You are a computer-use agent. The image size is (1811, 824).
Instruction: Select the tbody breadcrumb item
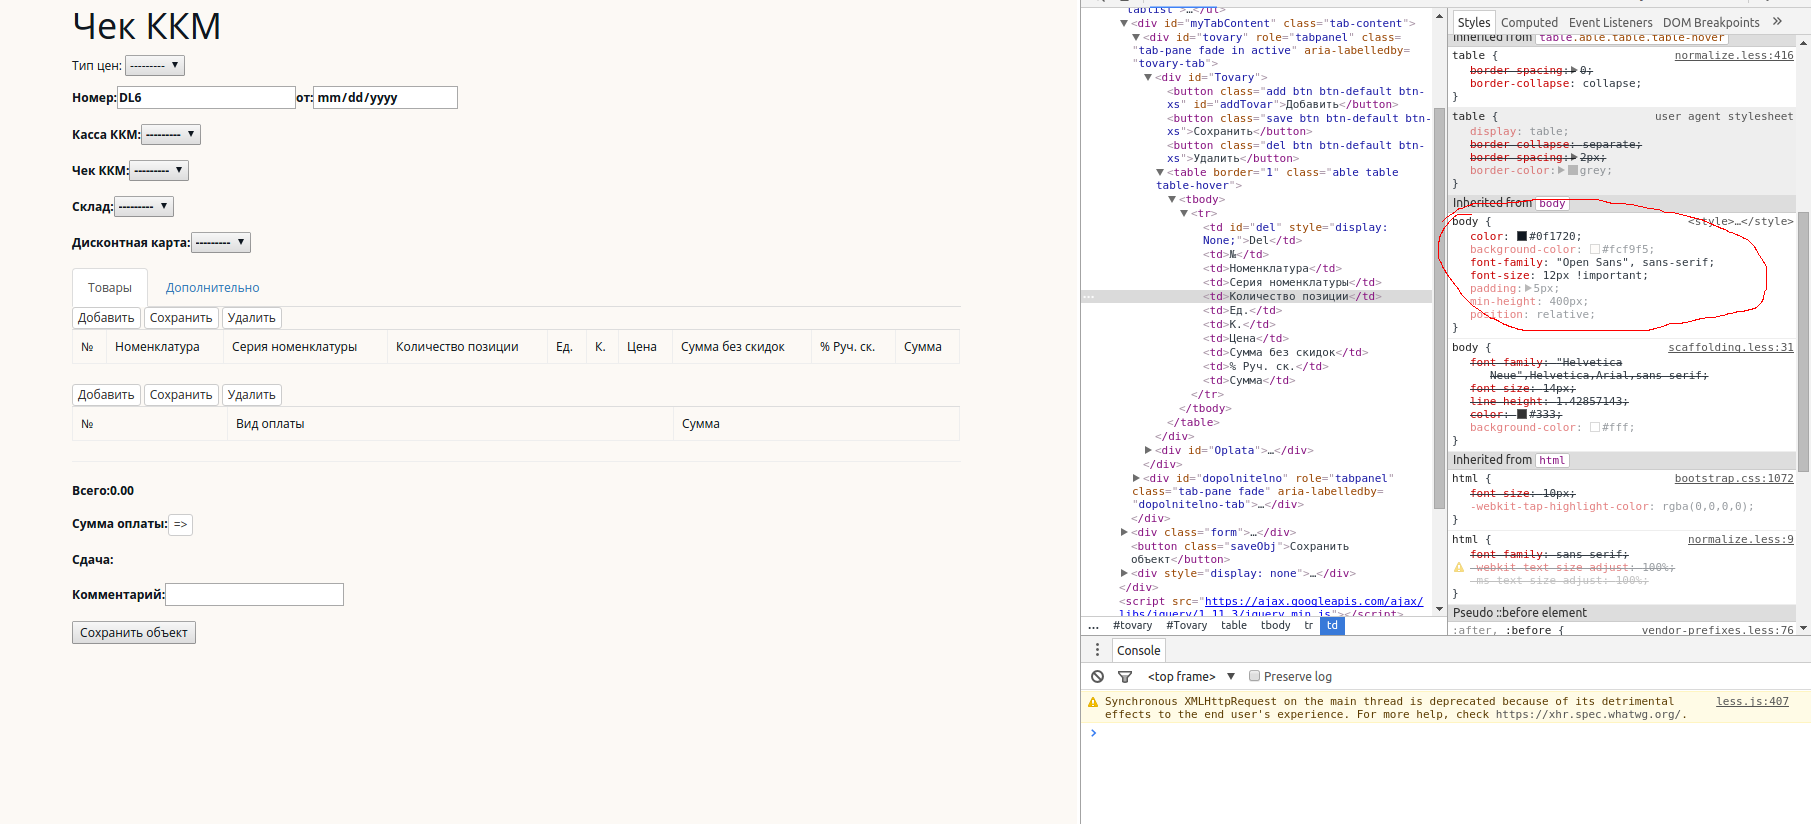coord(1275,626)
